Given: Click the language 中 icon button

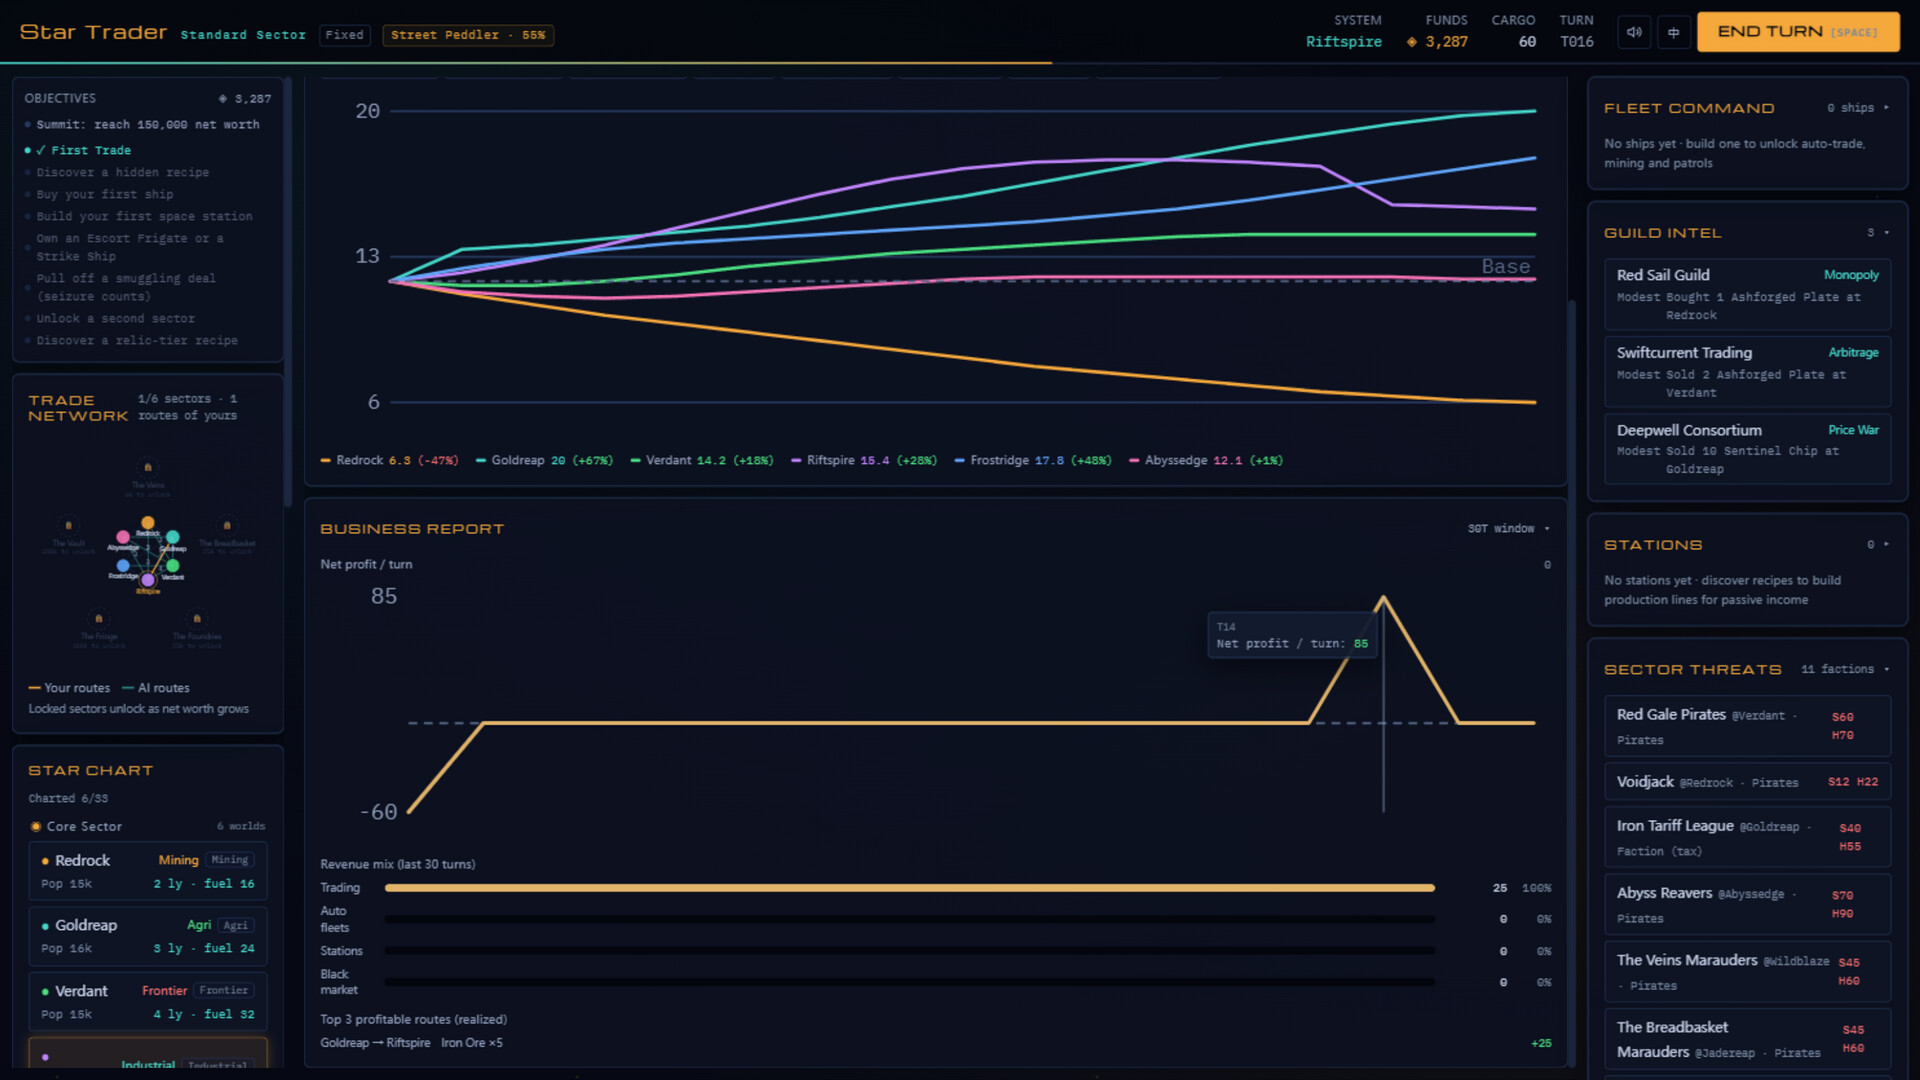Looking at the screenshot, I should coord(1673,32).
